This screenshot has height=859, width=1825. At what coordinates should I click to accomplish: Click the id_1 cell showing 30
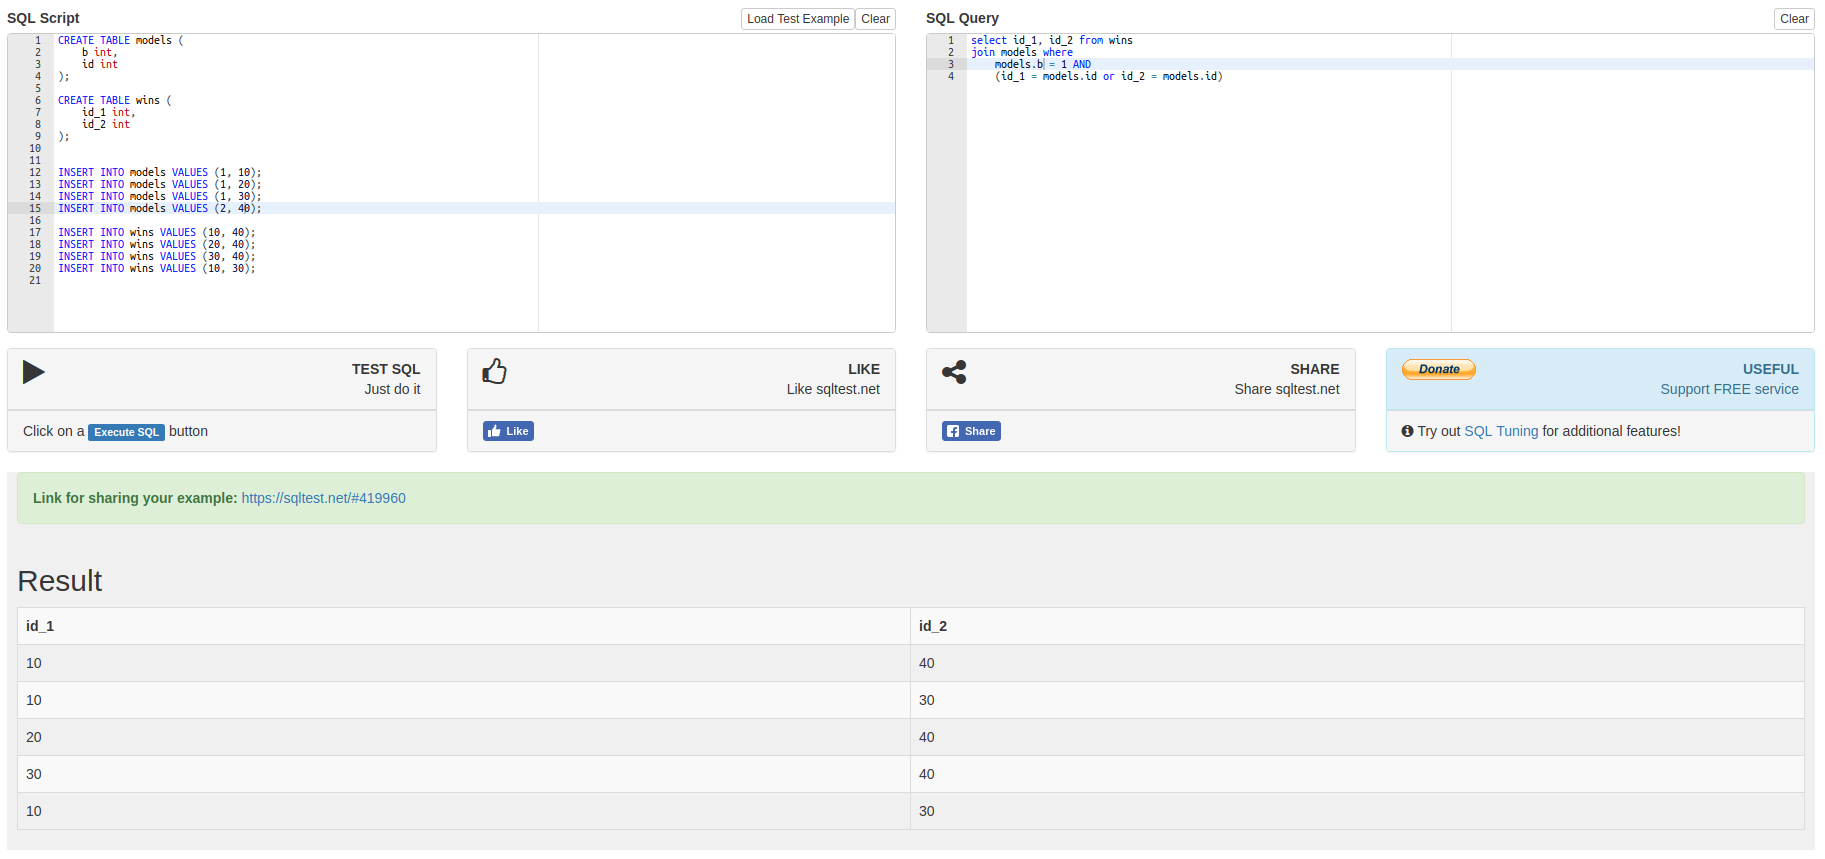464,774
